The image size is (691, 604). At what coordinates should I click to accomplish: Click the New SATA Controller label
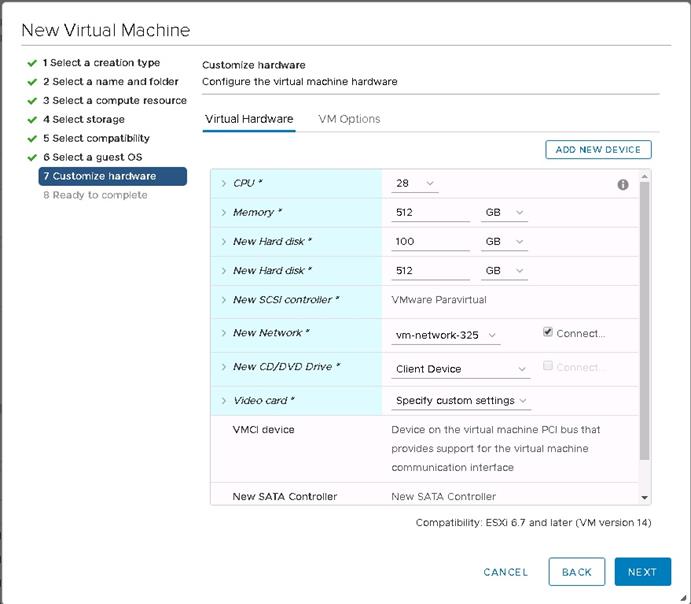[285, 497]
